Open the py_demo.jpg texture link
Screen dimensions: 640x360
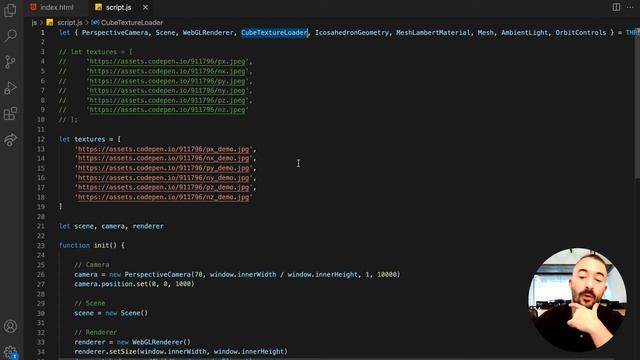[x=163, y=168]
